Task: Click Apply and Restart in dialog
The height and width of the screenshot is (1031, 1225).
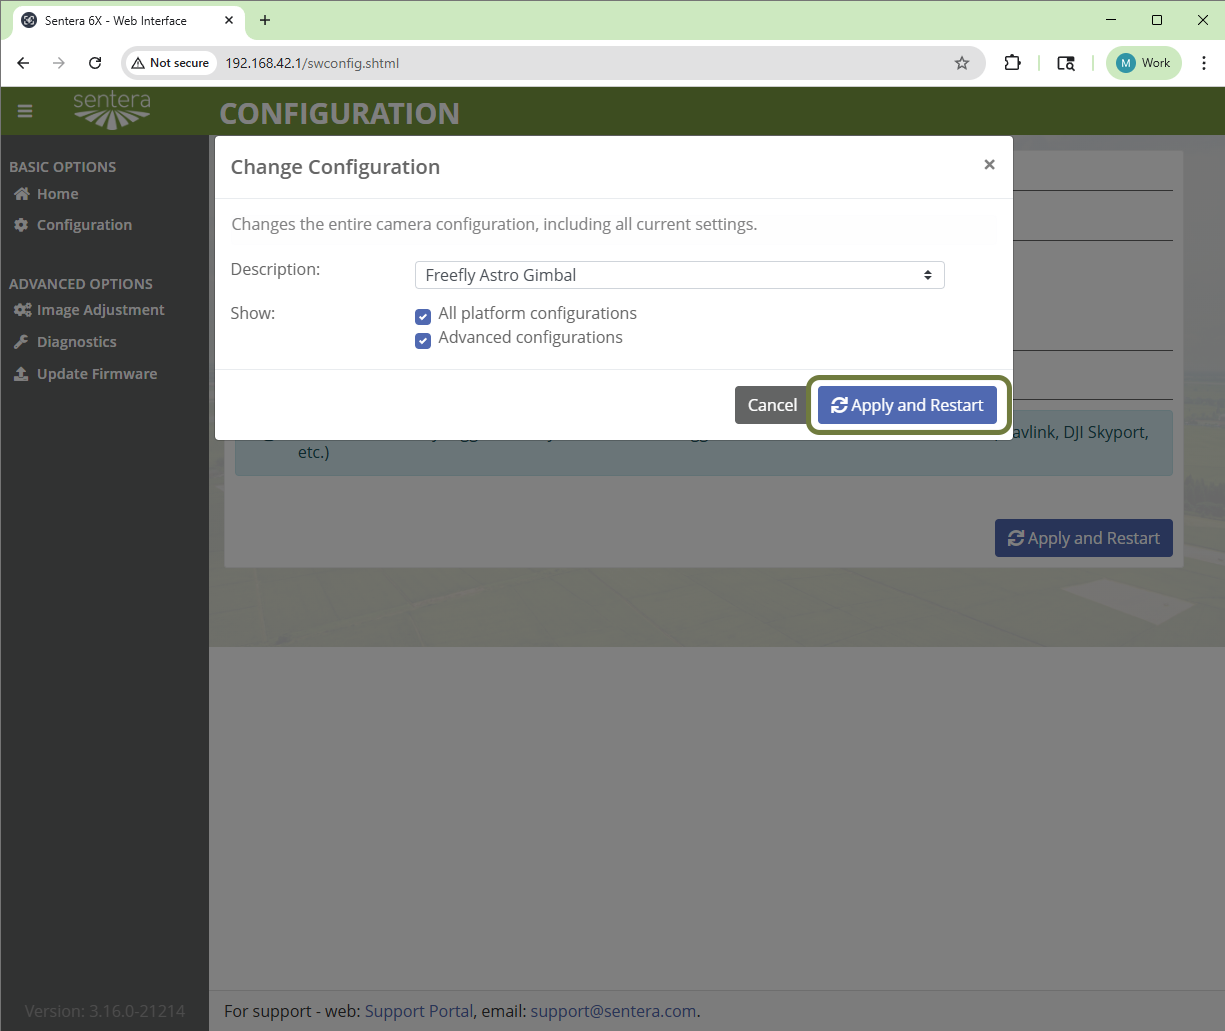Action: (907, 405)
